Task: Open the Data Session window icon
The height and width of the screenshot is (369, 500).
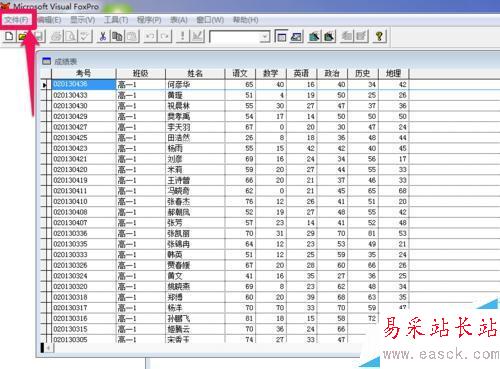Action: (x=296, y=36)
